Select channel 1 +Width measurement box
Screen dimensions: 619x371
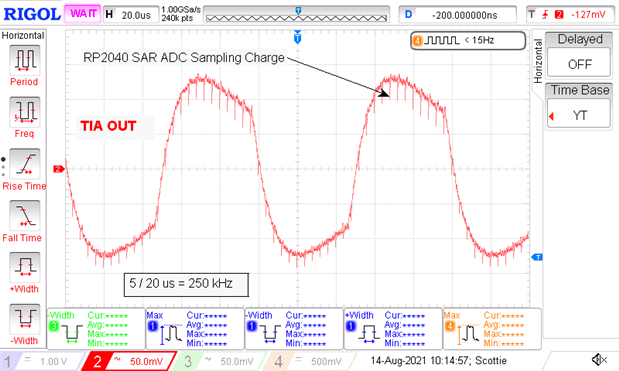(x=393, y=329)
